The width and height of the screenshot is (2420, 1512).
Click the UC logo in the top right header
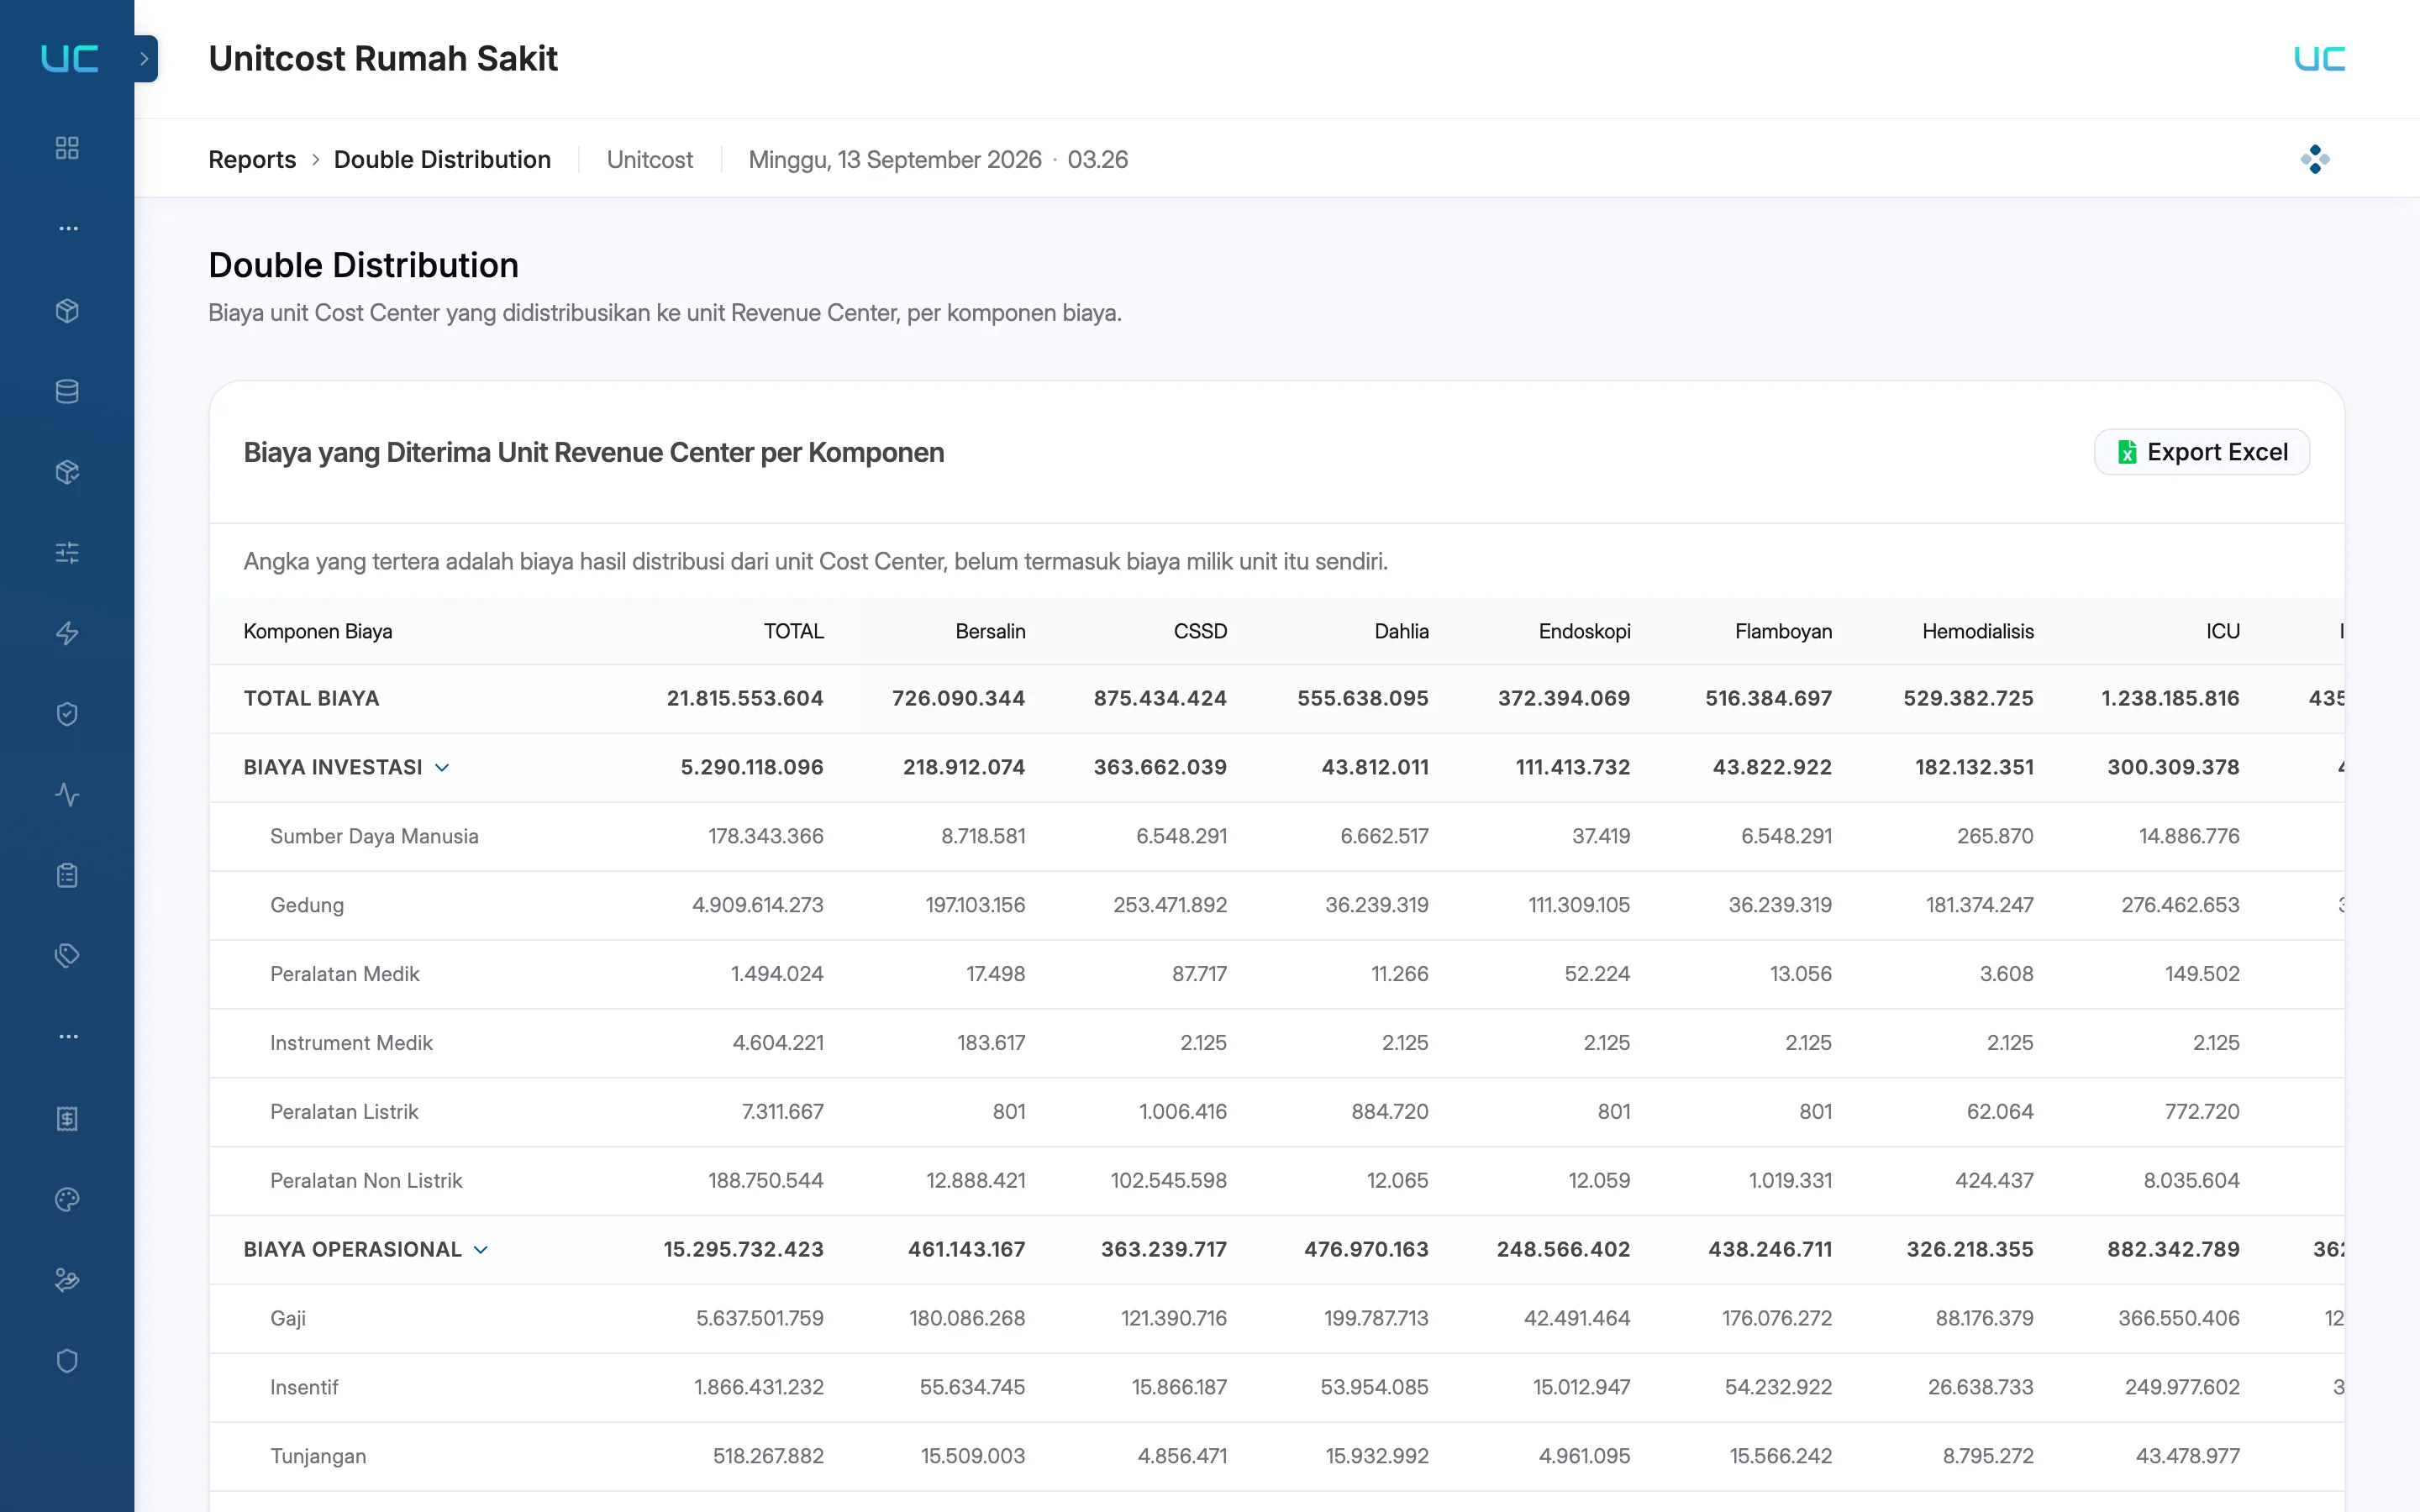point(2319,59)
